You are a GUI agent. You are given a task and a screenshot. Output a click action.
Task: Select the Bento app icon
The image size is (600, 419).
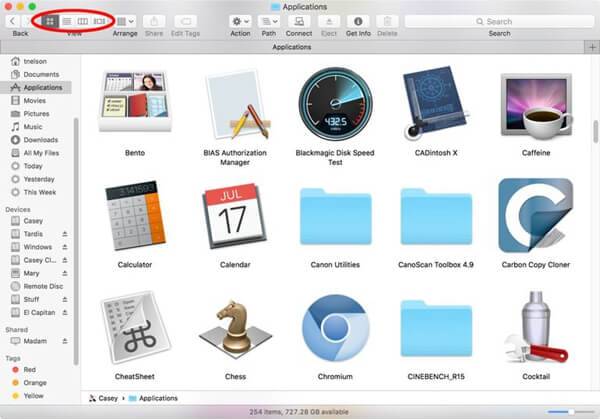coord(135,101)
